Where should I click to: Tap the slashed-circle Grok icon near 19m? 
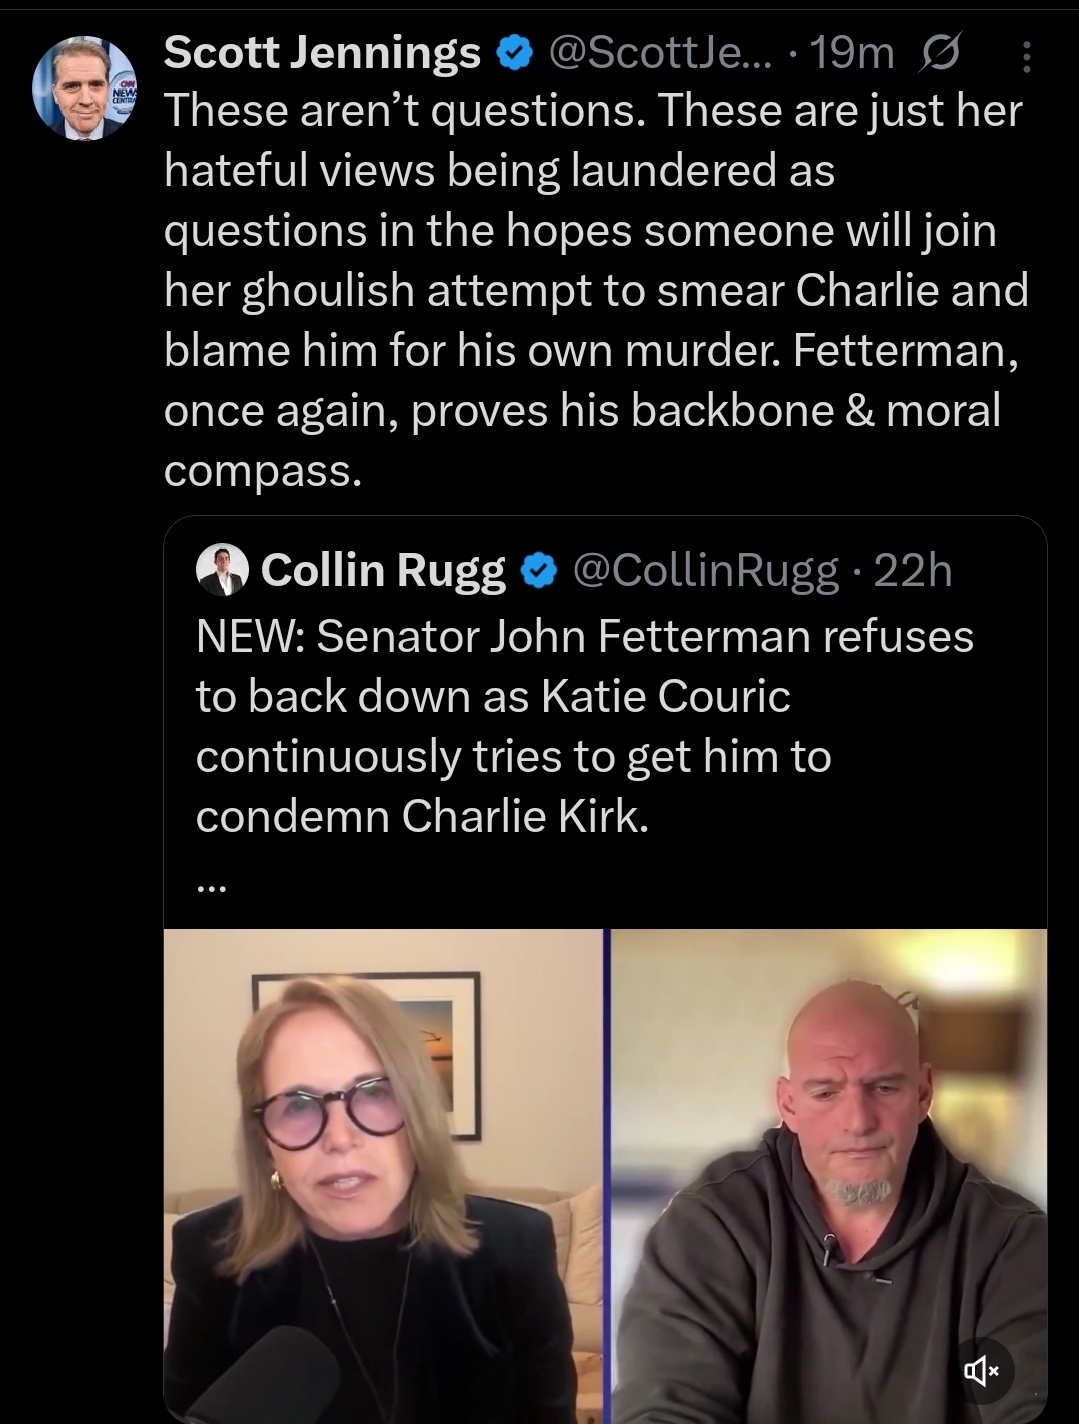939,53
